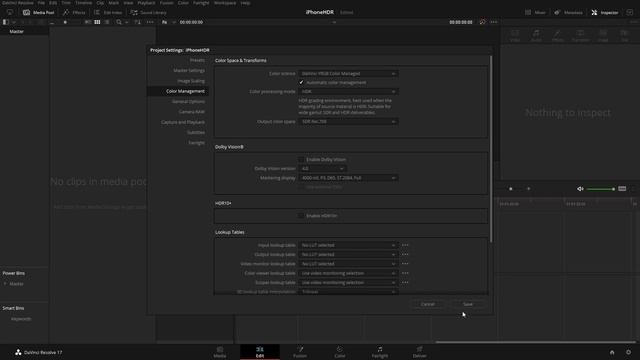
Task: Select Image Scaling in sidebar
Action: coord(191,81)
